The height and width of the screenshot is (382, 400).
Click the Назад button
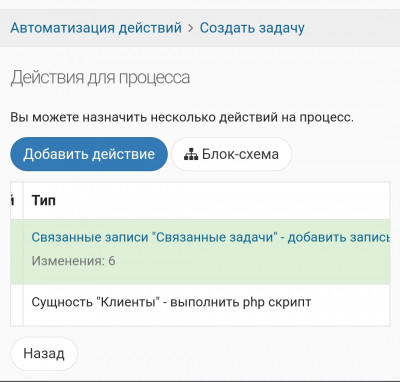point(44,353)
